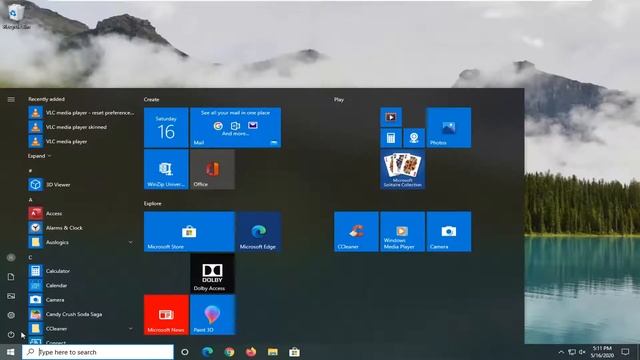This screenshot has height=360, width=640.
Task: Open the Camera tile
Action: tap(449, 231)
